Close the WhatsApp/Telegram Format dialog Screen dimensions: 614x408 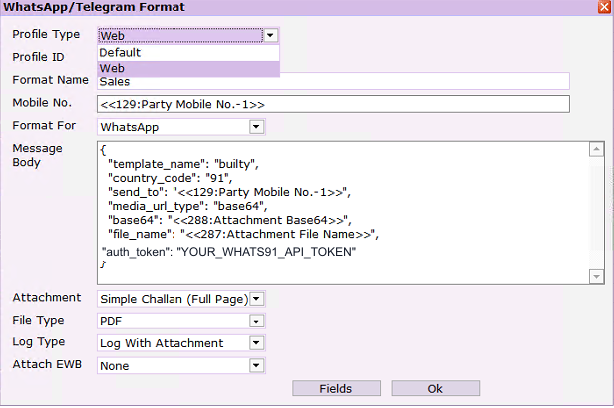pos(604,7)
